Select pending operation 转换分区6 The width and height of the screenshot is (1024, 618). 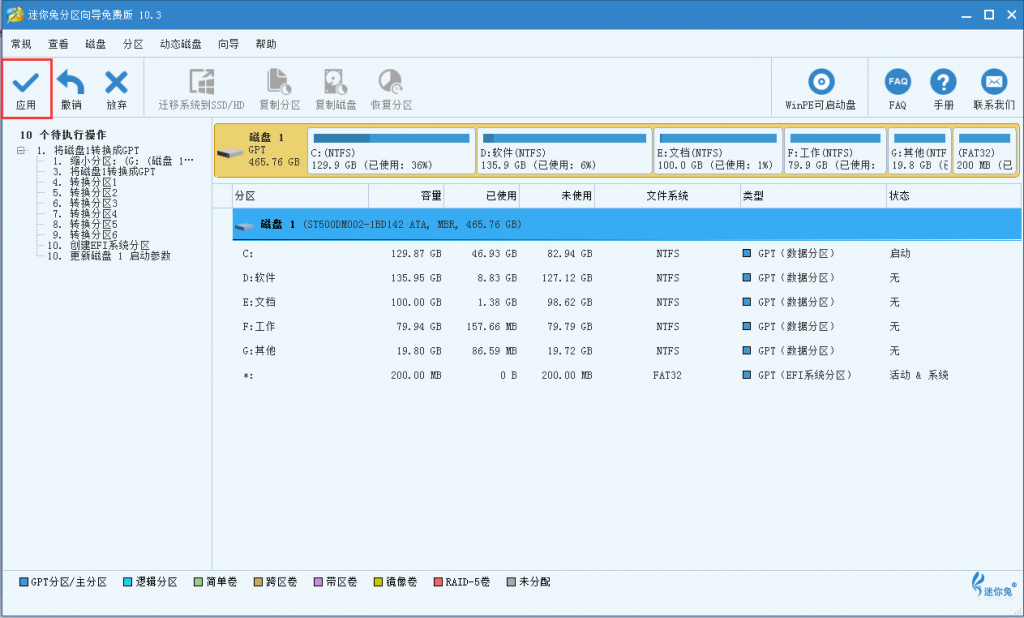85,235
